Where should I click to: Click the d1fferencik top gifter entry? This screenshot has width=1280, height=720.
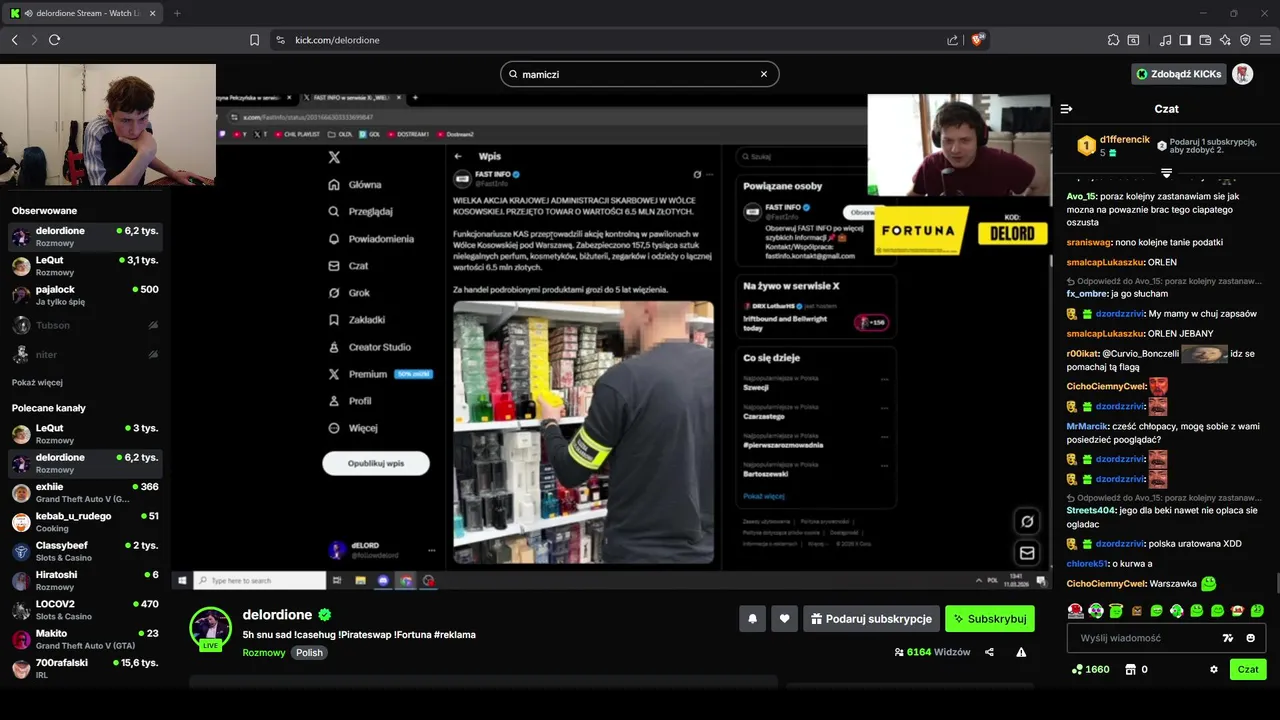[1113, 145]
